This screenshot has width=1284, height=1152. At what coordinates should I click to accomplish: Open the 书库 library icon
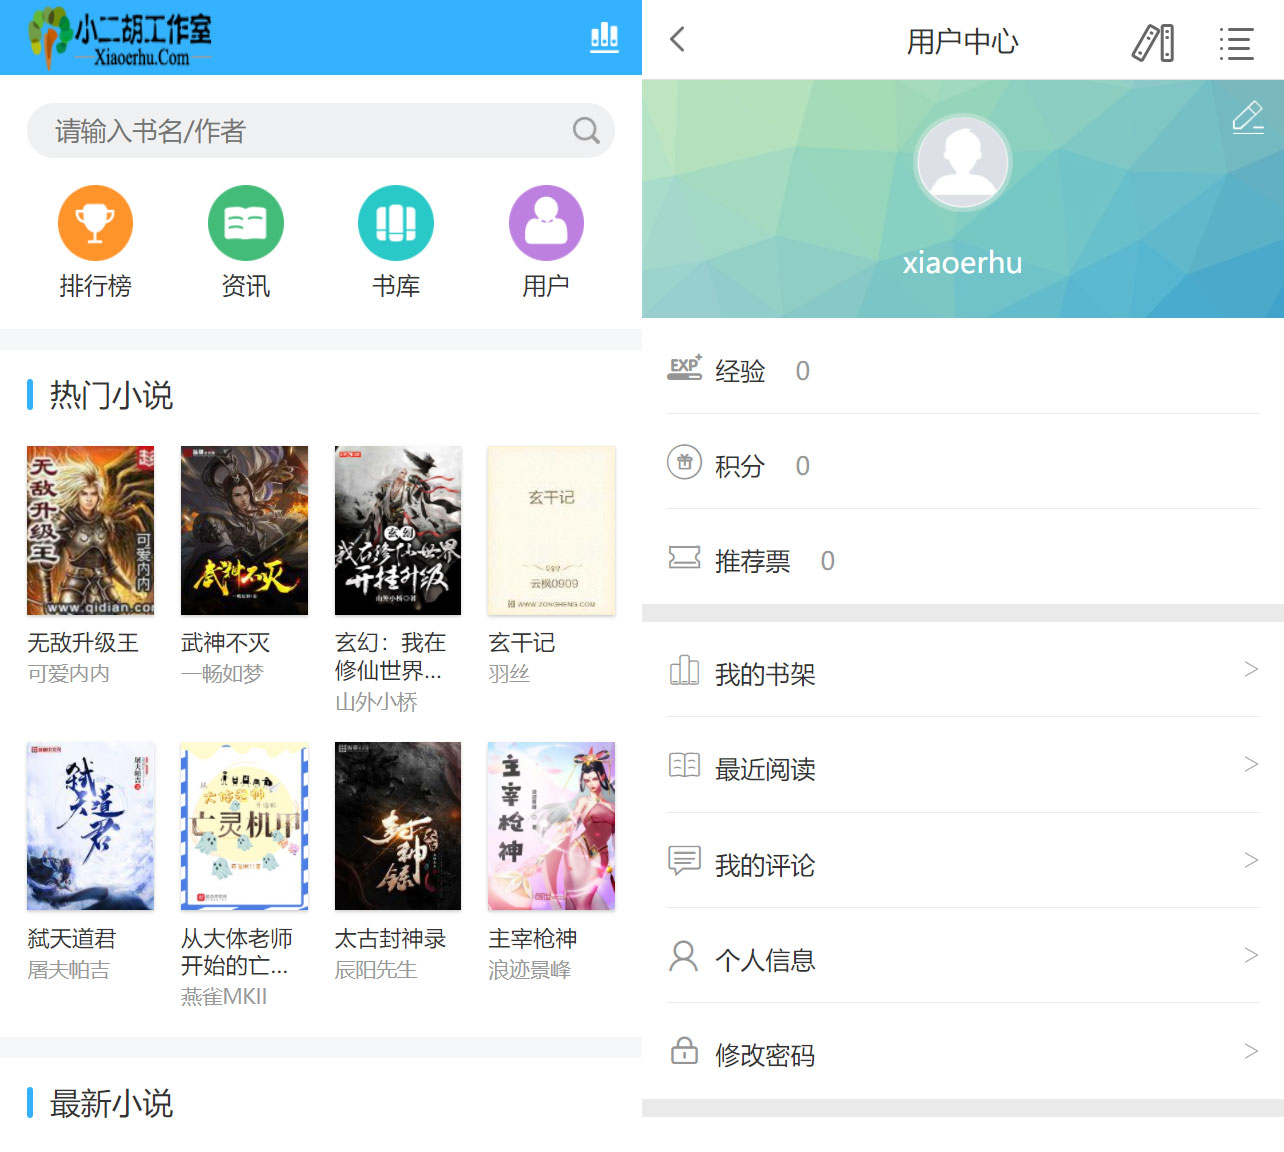pos(396,223)
